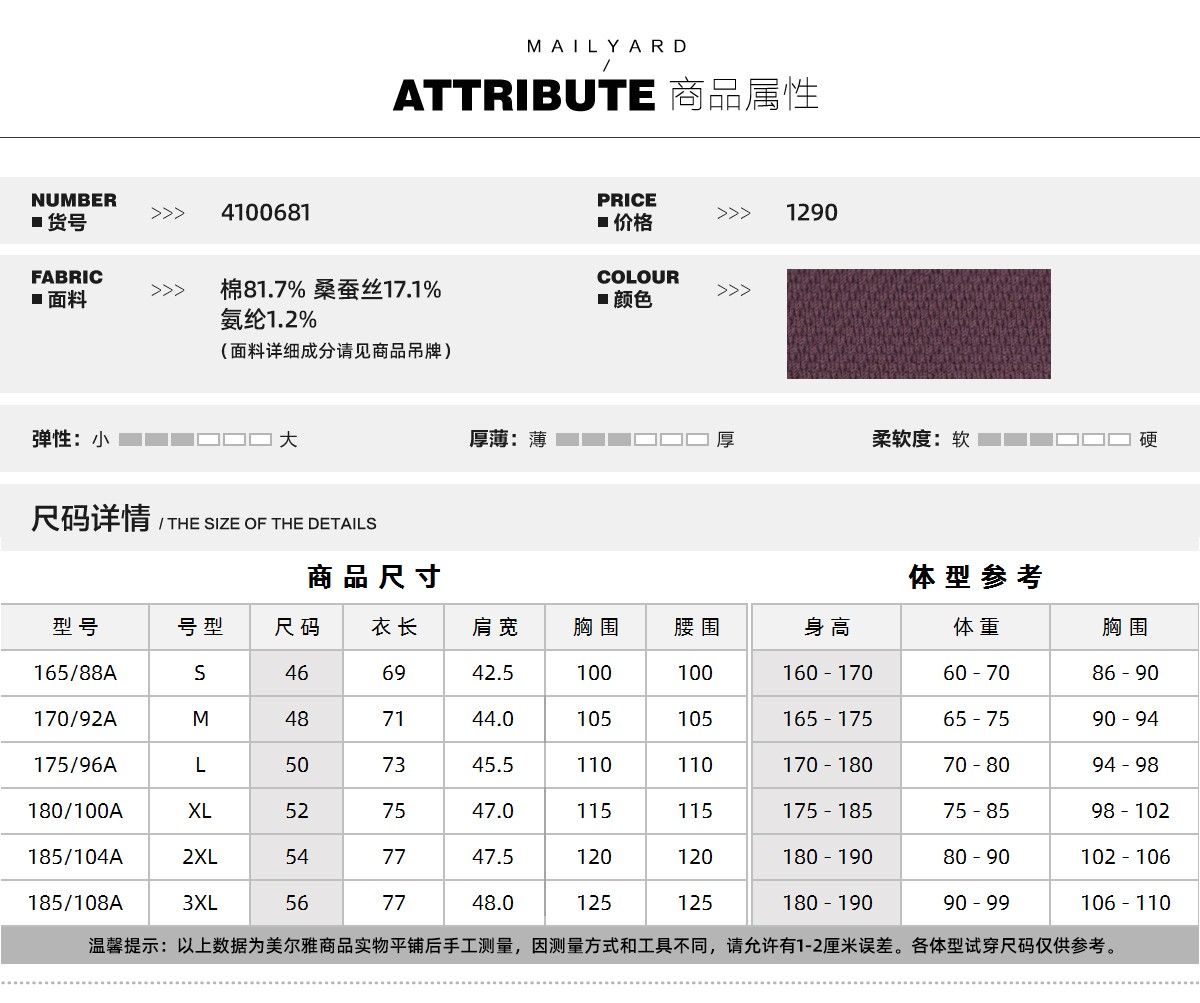Click size code 56 cell
Viewport: 1200px width, 1003px height.
tap(297, 903)
